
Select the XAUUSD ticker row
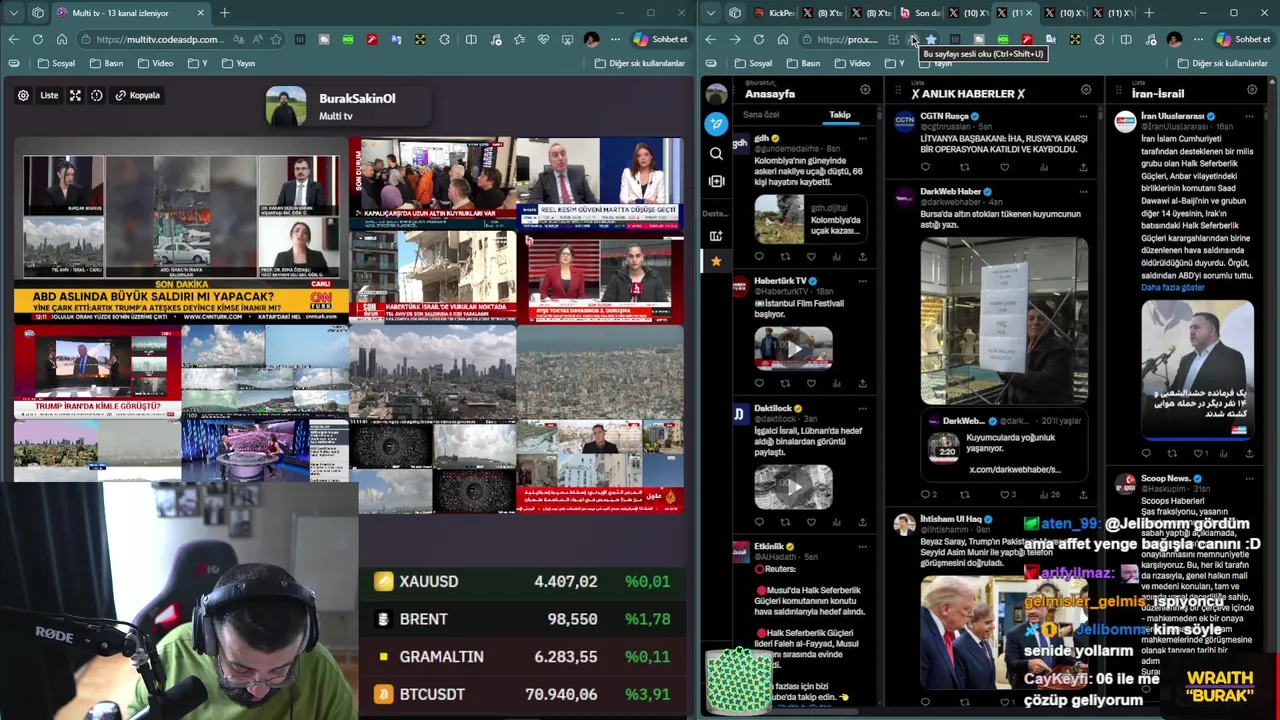point(523,581)
